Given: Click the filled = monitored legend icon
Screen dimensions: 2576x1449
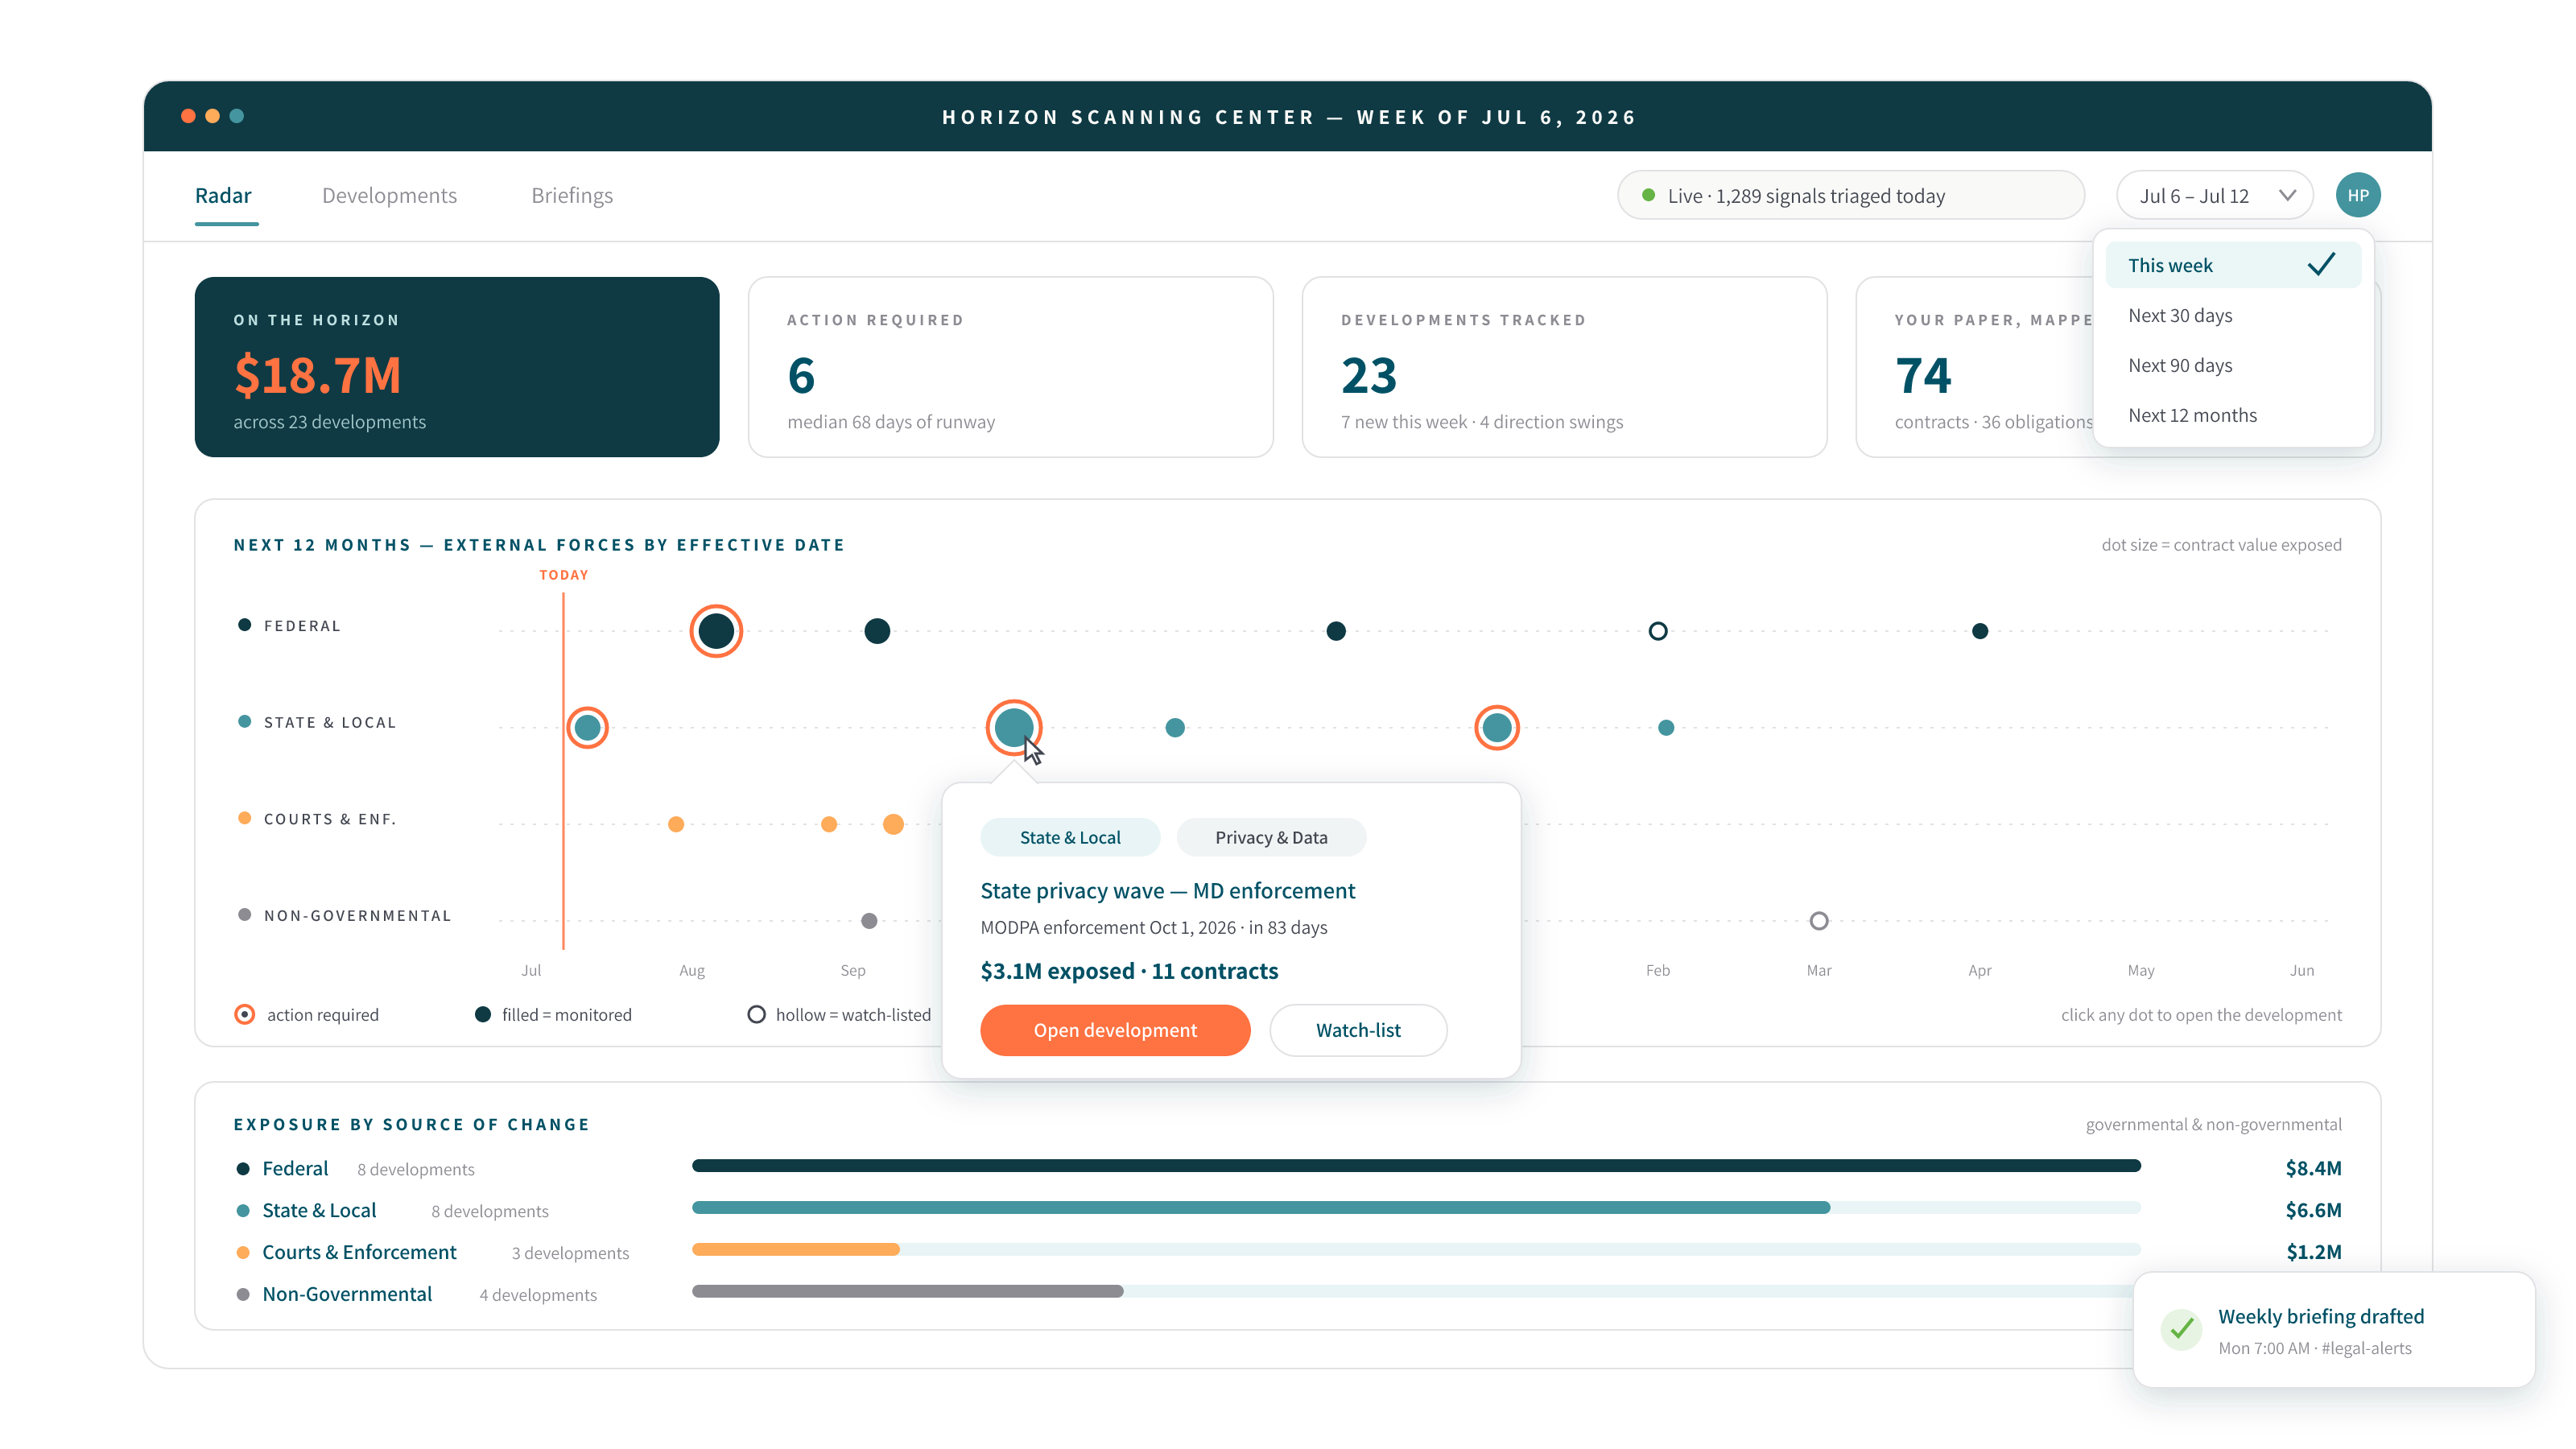Looking at the screenshot, I should [x=483, y=1014].
